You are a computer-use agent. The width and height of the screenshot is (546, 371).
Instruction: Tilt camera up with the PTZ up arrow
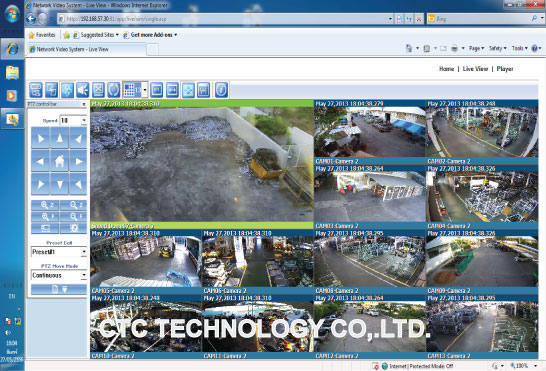(60, 138)
